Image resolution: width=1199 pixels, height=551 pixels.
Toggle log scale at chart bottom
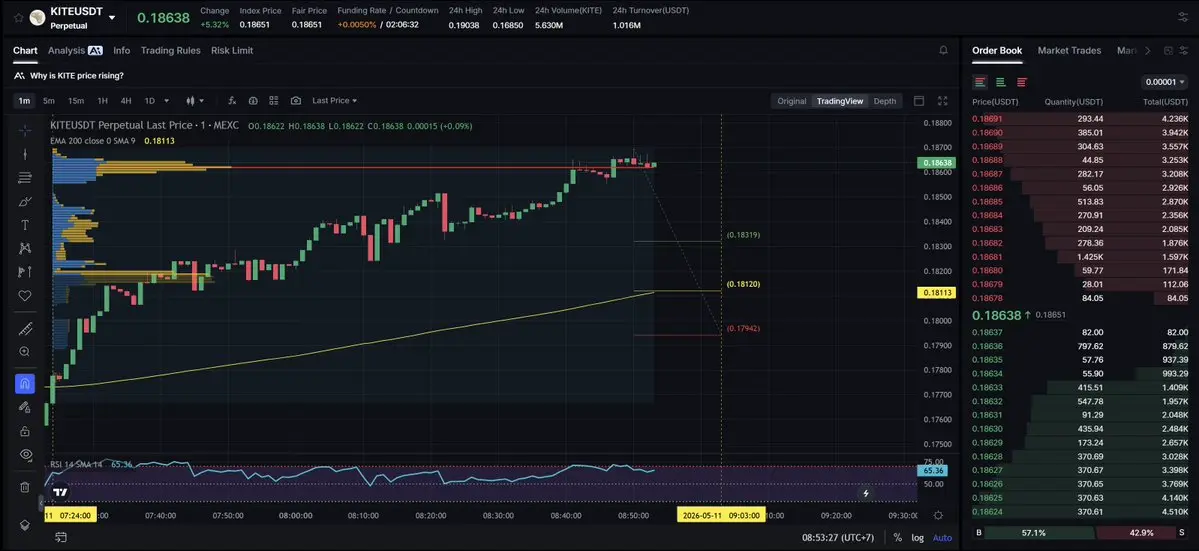pyautogui.click(x=918, y=538)
